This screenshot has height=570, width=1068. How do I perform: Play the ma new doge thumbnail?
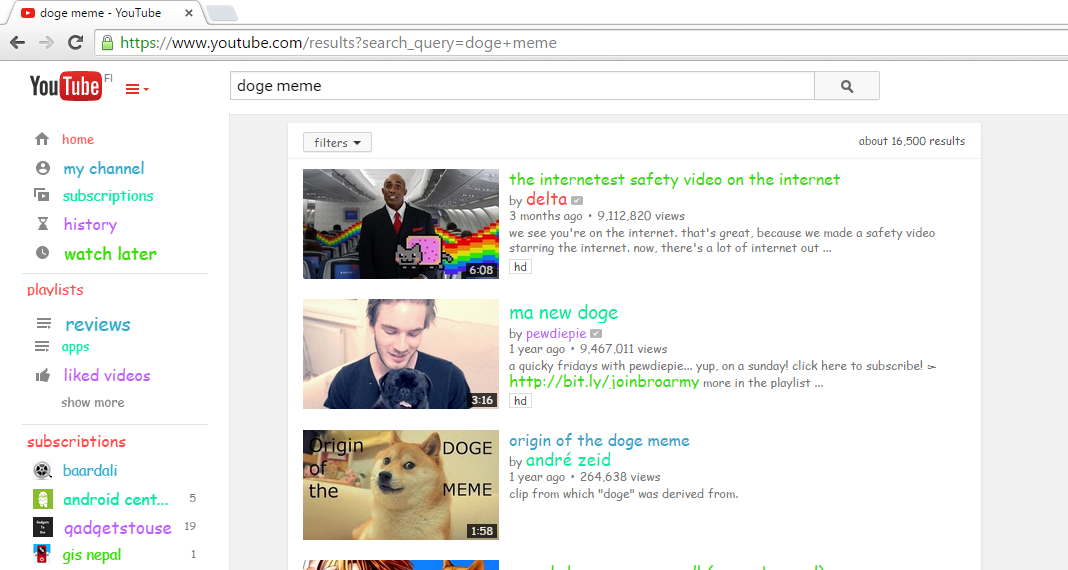[400, 354]
